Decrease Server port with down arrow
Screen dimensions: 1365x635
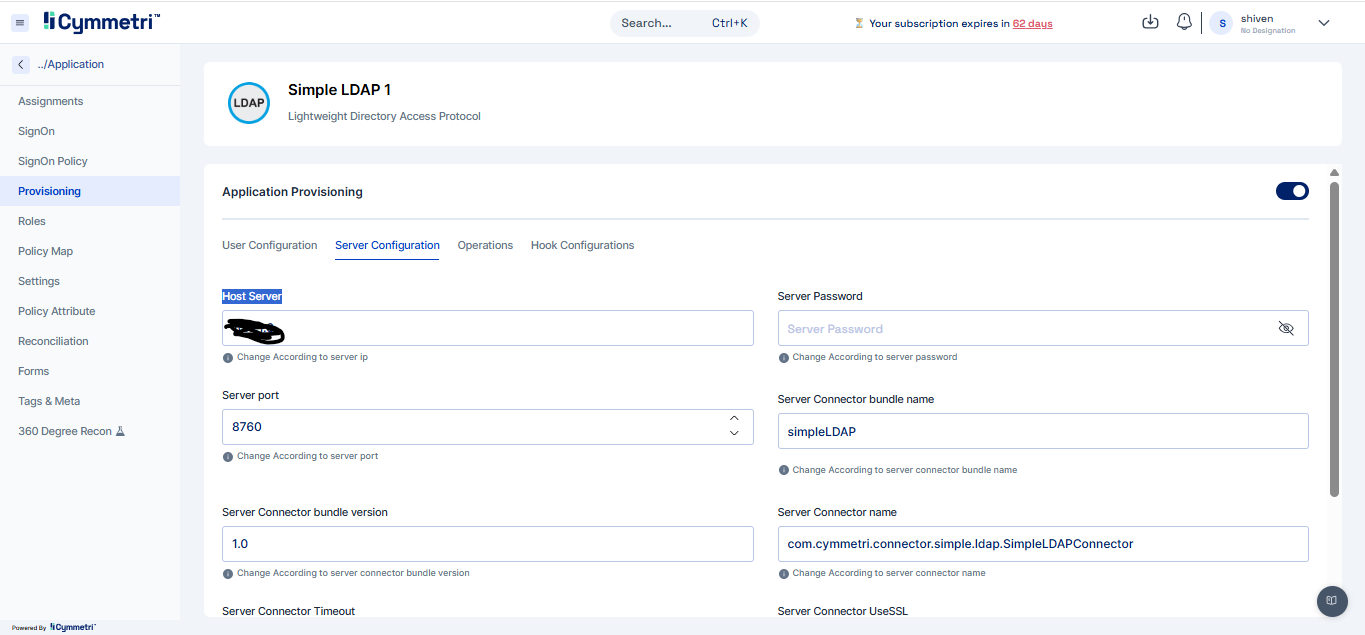734,433
